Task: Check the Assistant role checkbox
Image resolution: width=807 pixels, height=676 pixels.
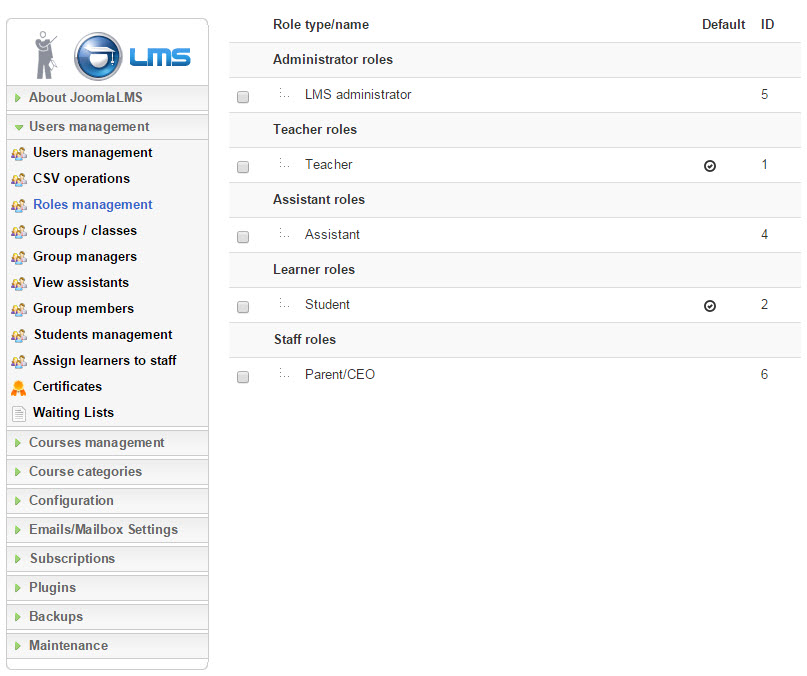Action: [243, 237]
